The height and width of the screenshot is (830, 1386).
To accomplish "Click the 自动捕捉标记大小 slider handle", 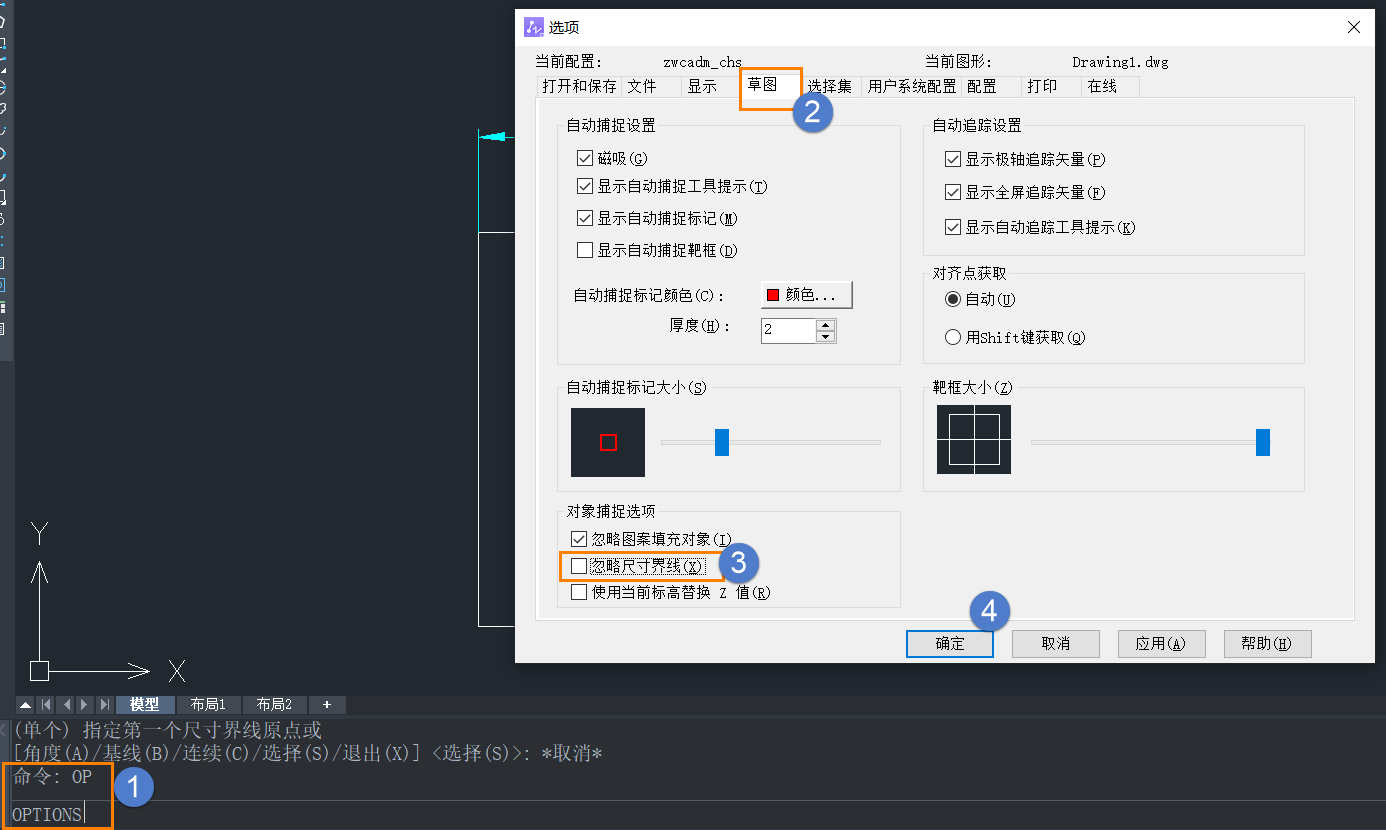I will 722,442.
